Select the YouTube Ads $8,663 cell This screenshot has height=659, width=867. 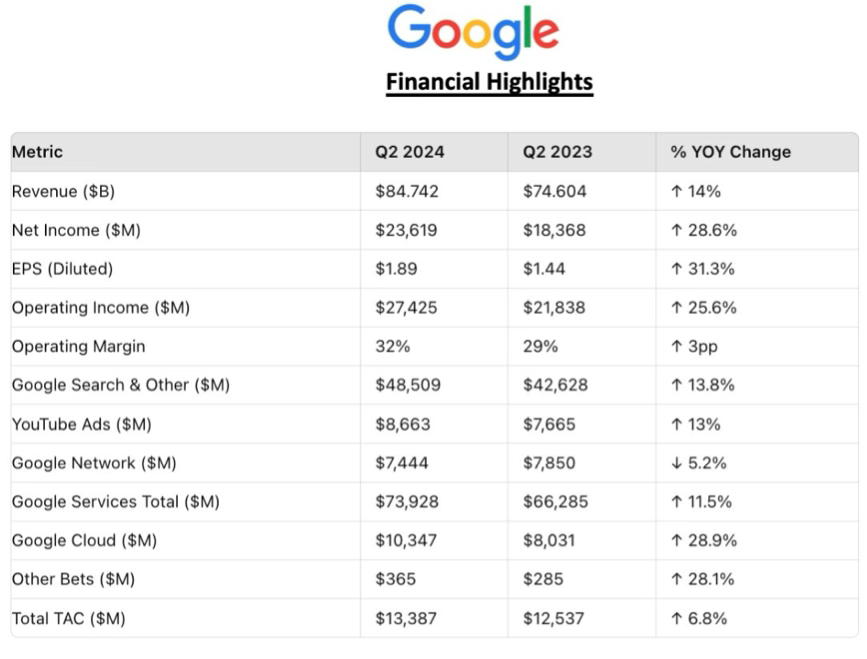[x=402, y=424]
